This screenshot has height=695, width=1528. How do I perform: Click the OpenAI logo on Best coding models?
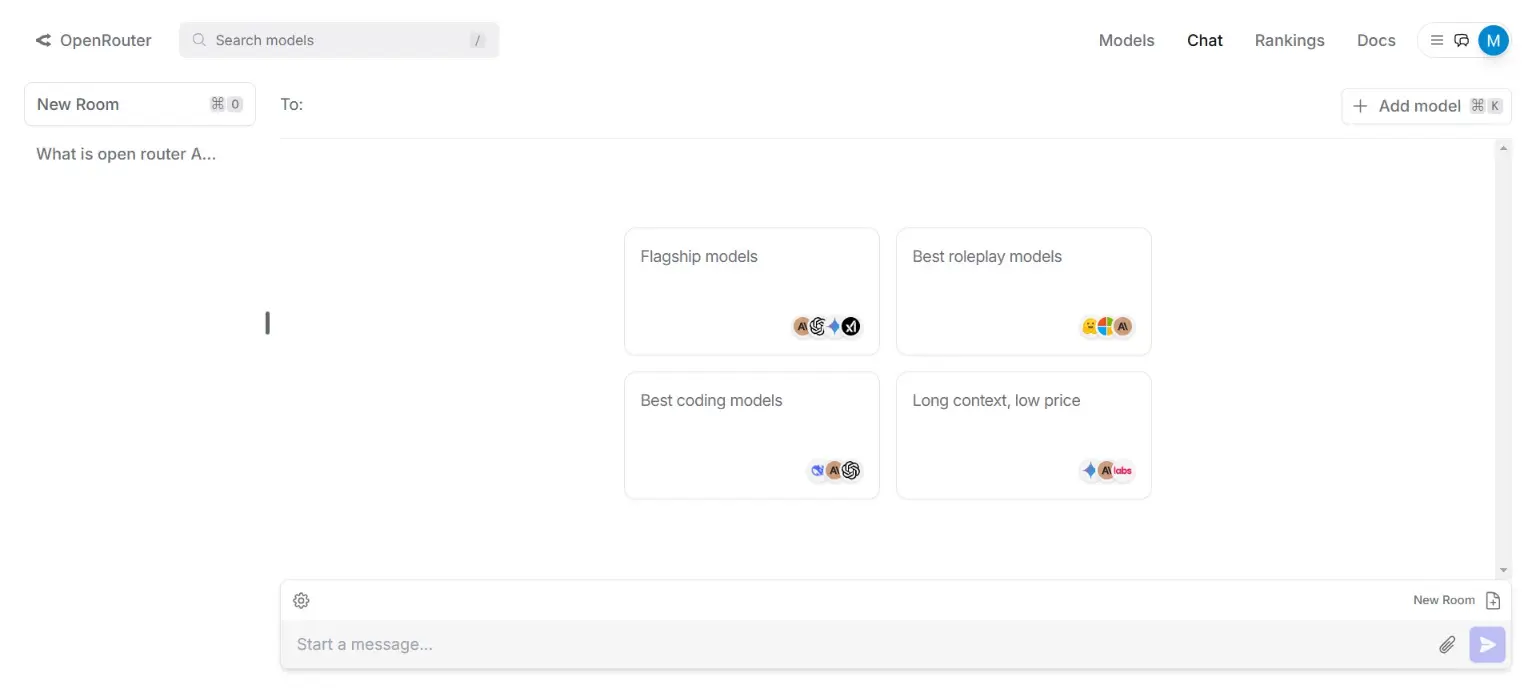(x=850, y=470)
